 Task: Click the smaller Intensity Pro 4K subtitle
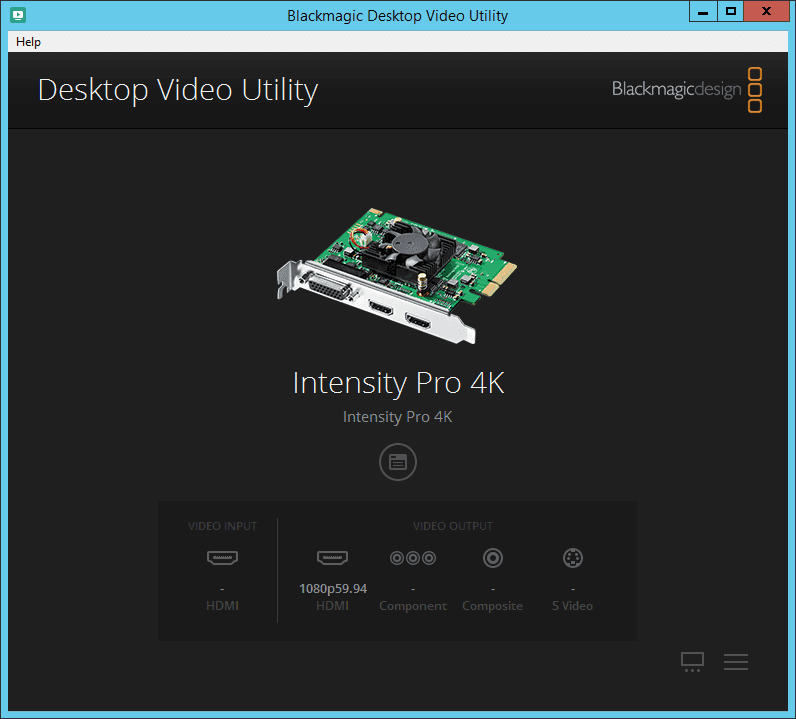click(397, 417)
